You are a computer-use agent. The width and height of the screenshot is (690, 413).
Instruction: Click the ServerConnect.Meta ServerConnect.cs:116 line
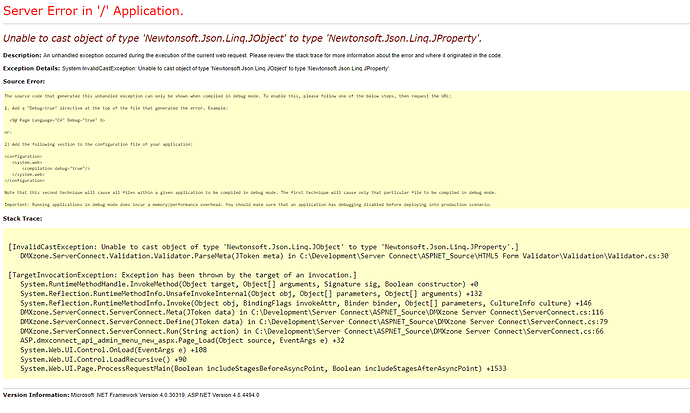pos(312,312)
